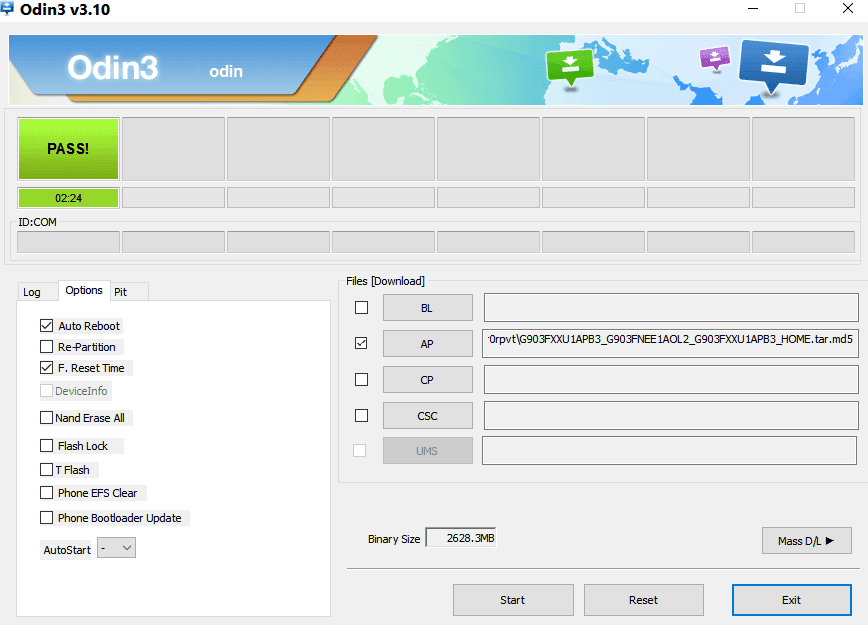The width and height of the screenshot is (868, 625).
Task: Click the BL file path field
Action: click(x=671, y=307)
